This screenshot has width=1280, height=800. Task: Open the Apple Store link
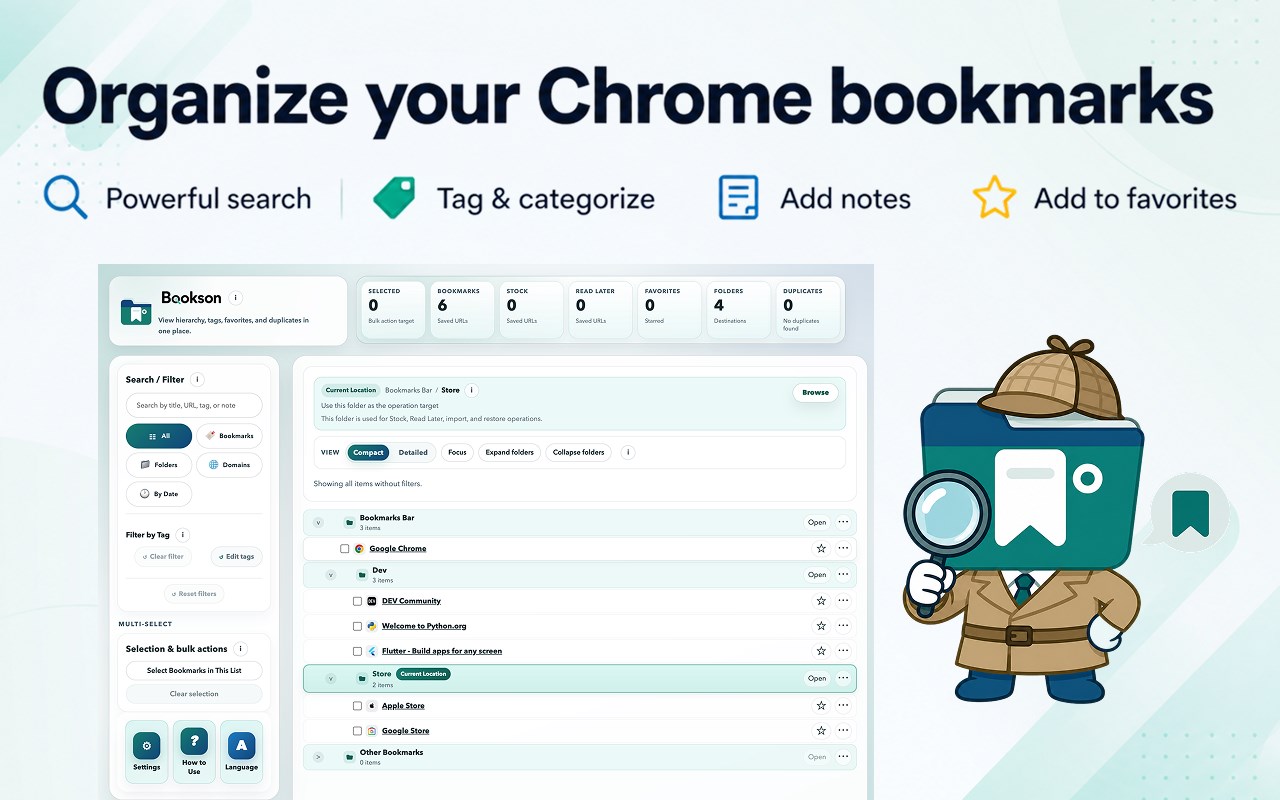tap(403, 706)
